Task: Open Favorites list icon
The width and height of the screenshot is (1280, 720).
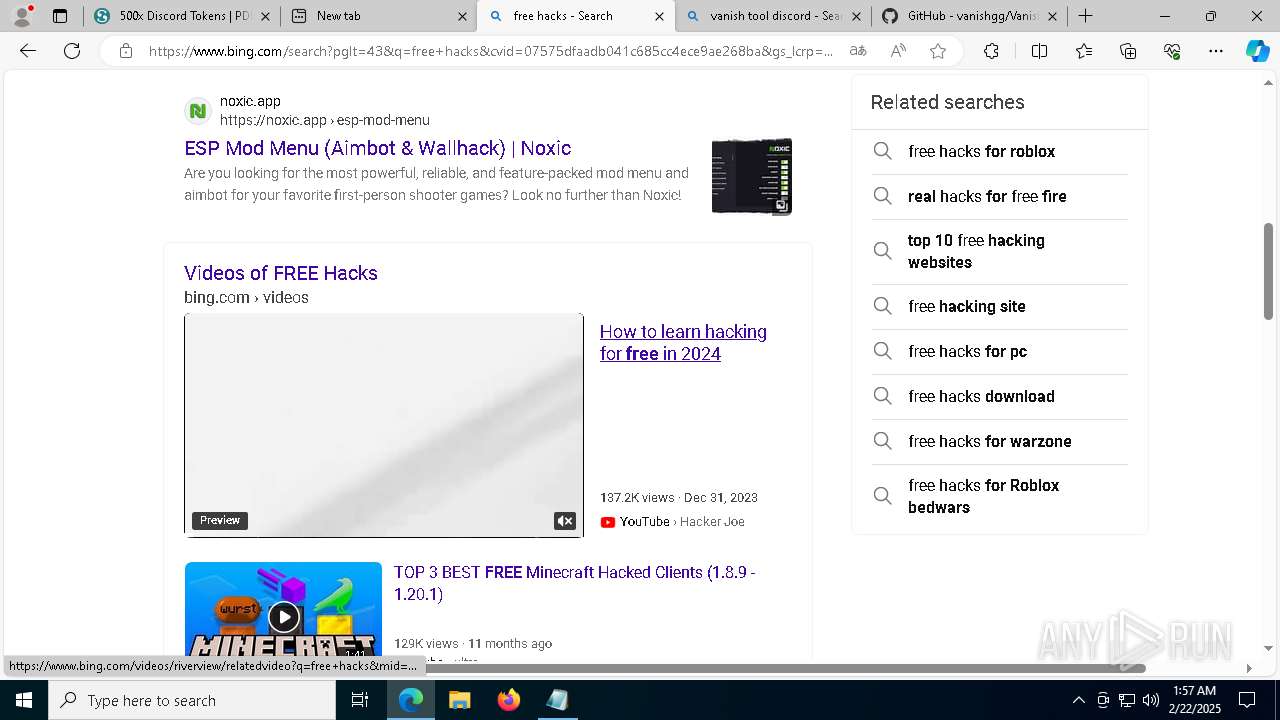Action: [1084, 51]
